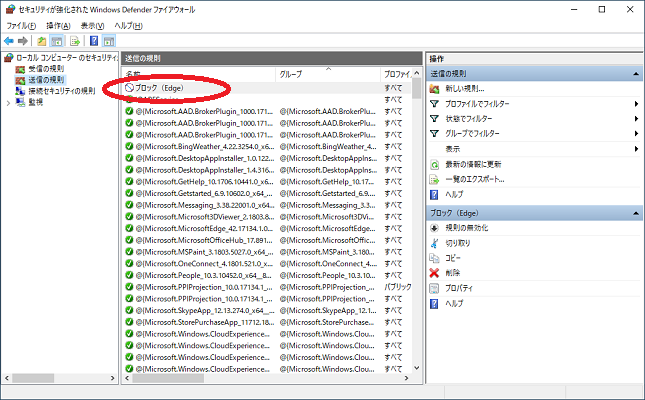This screenshot has width=645, height=400.
Task: Toggle the Action pane toolbar icon
Action: tap(109, 41)
